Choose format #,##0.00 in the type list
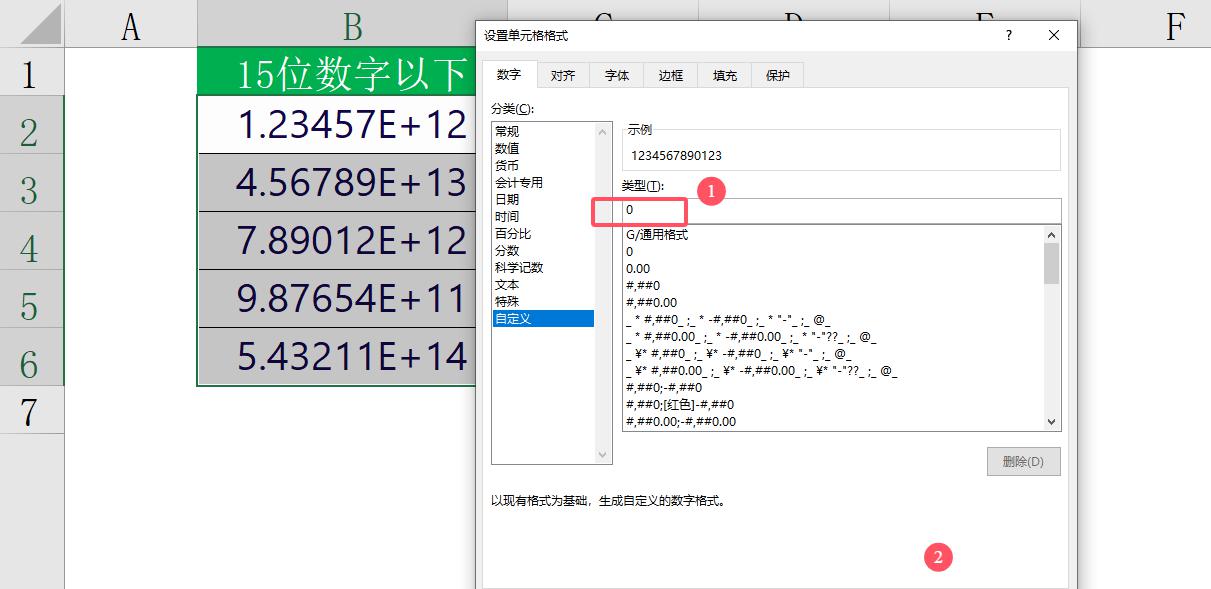Image resolution: width=1211 pixels, height=589 pixels. [833, 303]
